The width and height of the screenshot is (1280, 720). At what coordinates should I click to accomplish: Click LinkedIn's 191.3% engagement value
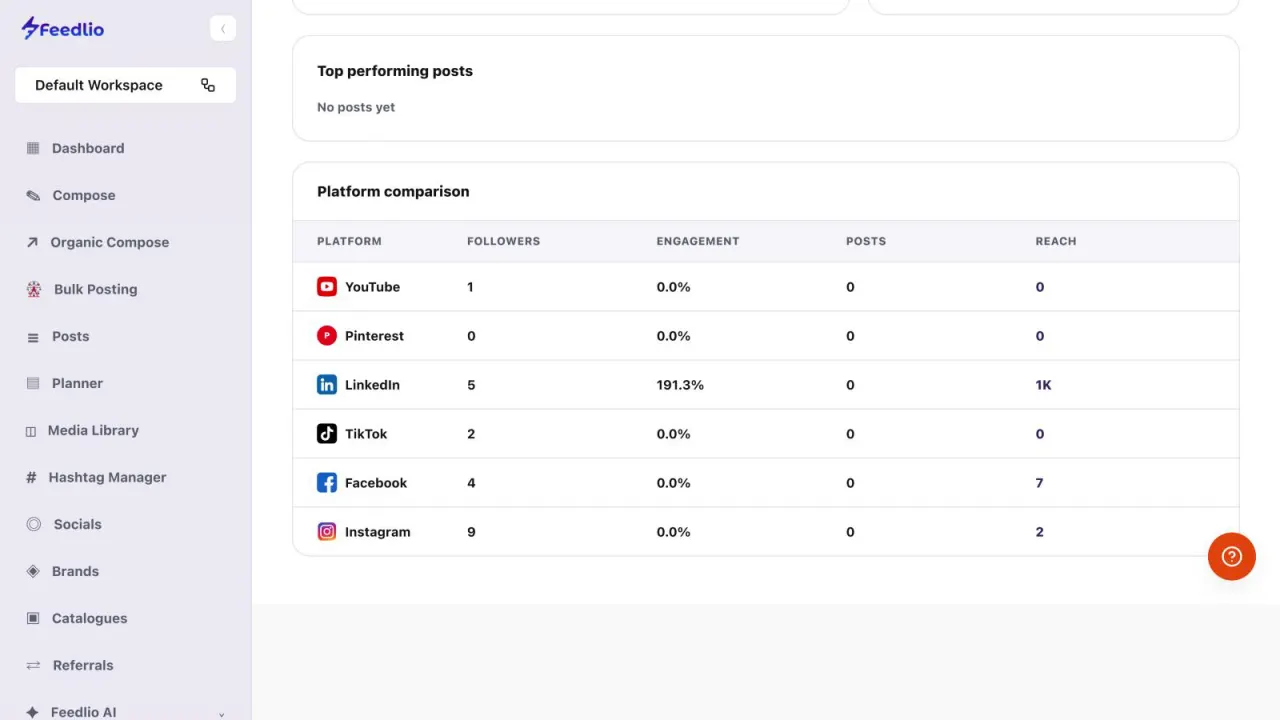tap(680, 385)
